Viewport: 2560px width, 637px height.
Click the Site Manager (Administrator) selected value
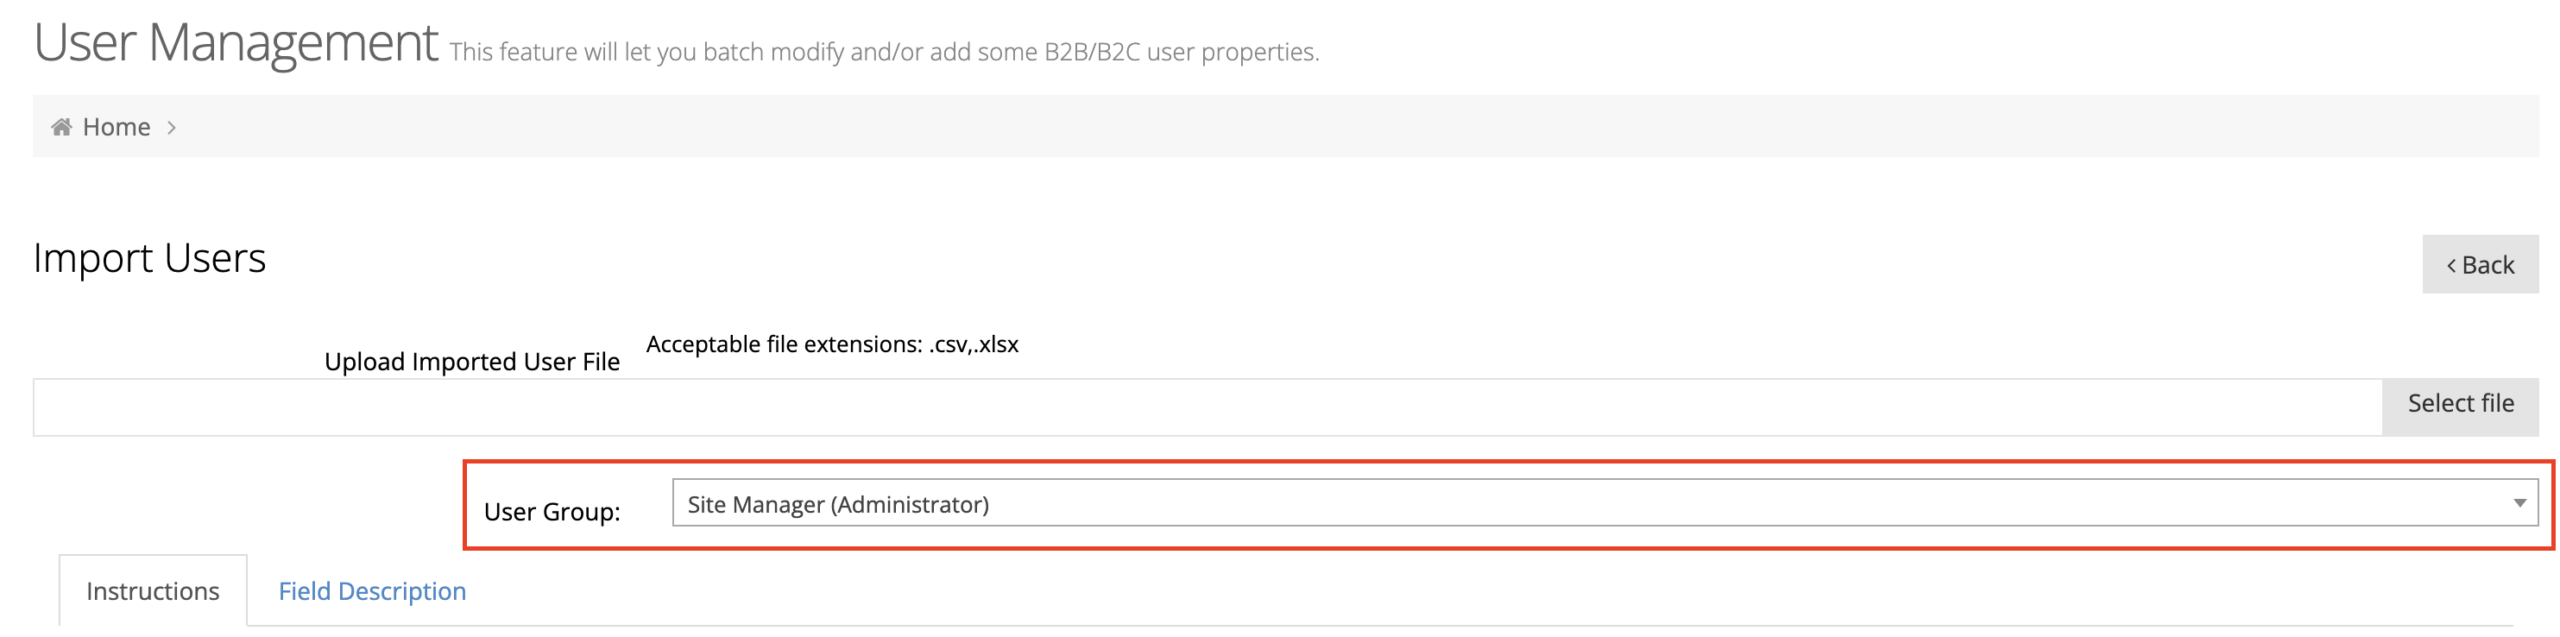[837, 504]
